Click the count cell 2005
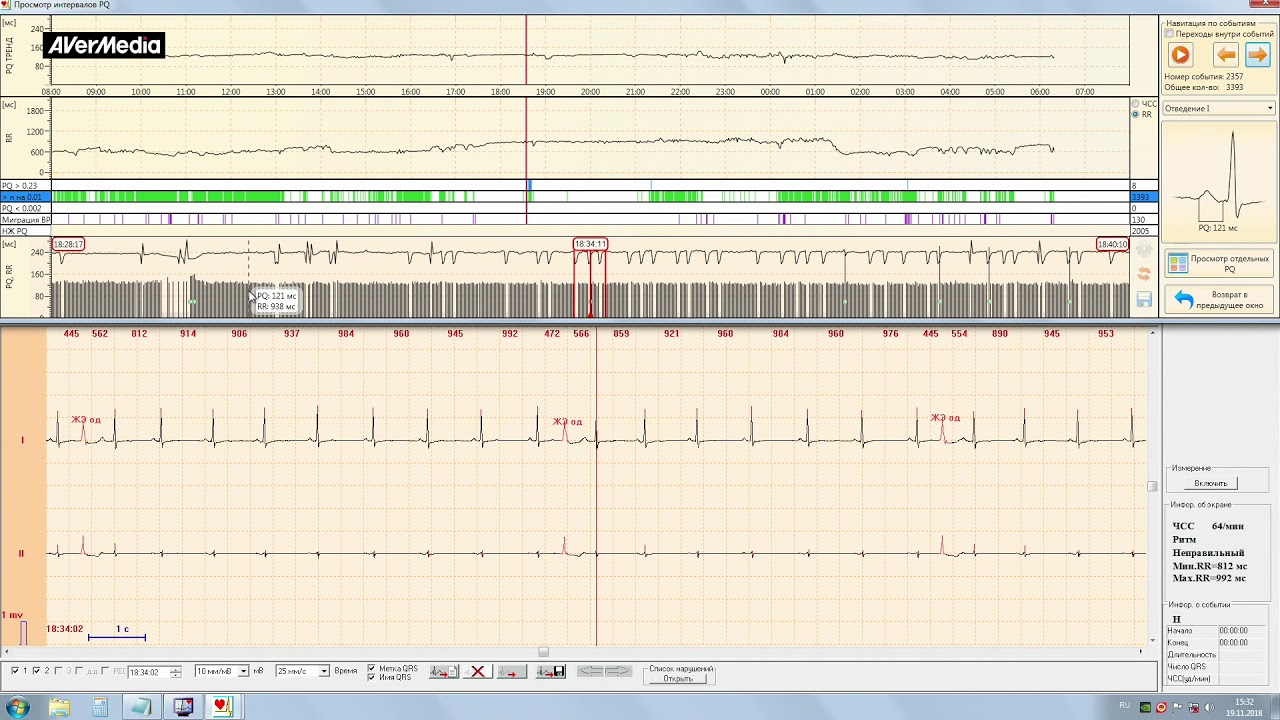Screen dimensions: 1280x720 1144,231
